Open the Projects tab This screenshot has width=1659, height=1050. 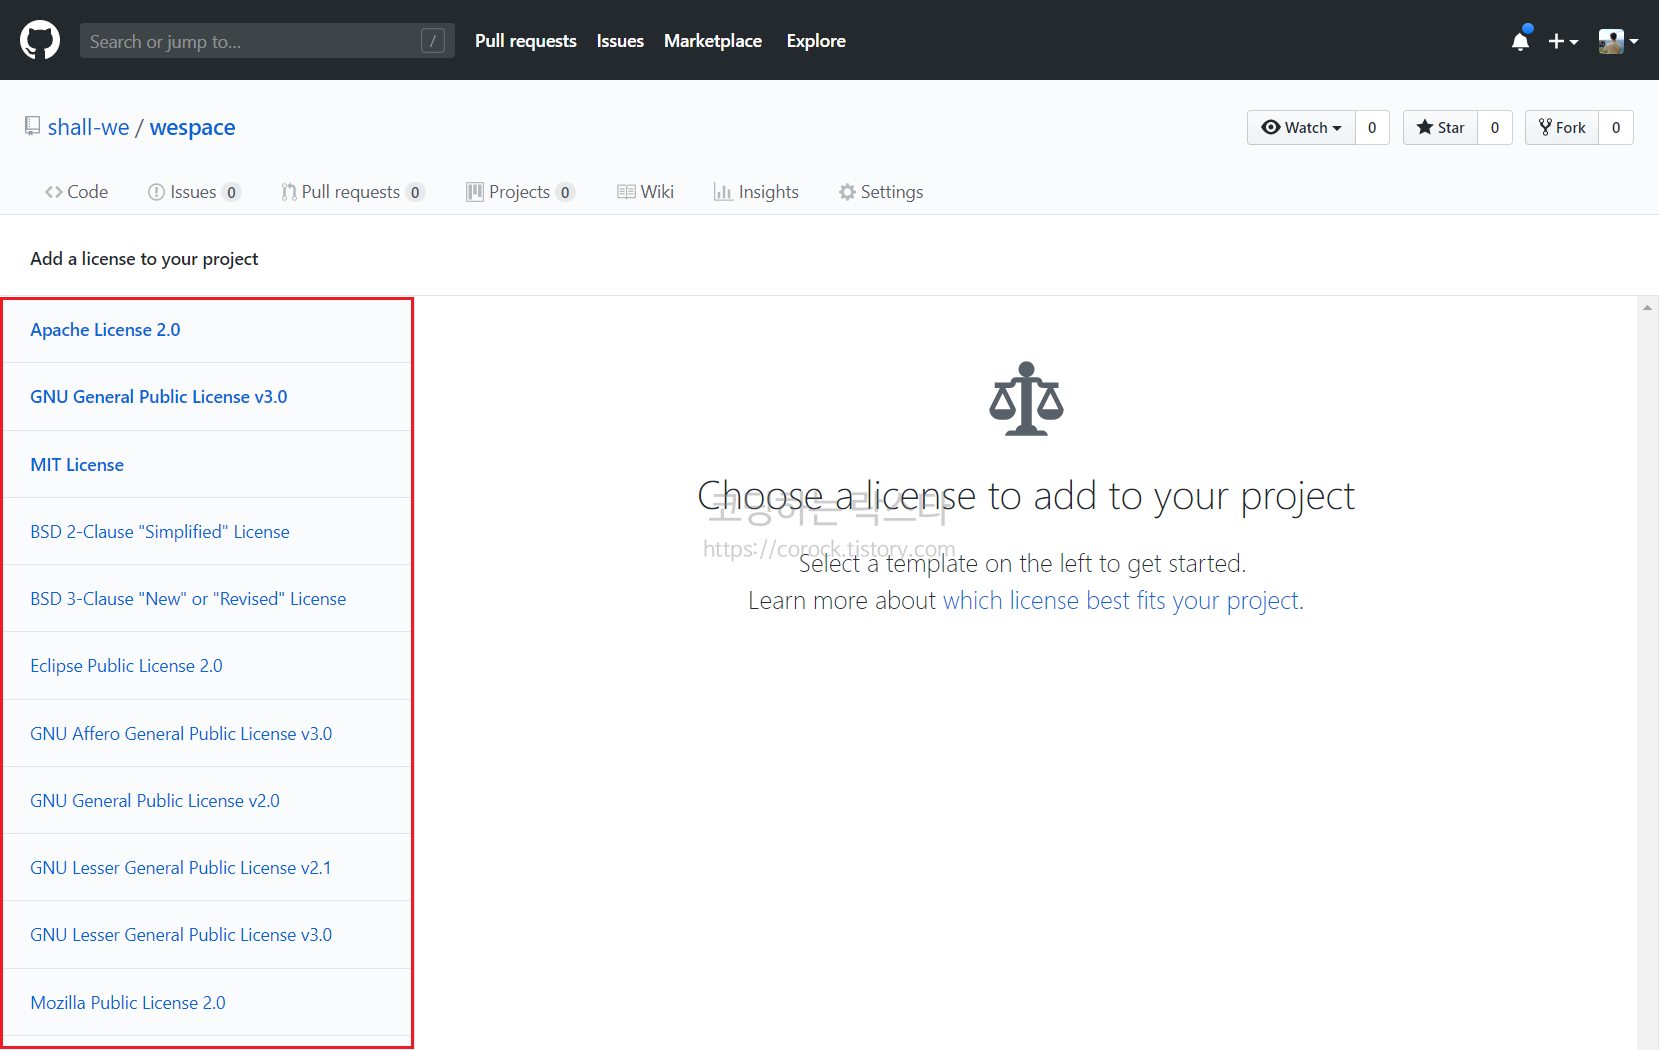point(520,192)
